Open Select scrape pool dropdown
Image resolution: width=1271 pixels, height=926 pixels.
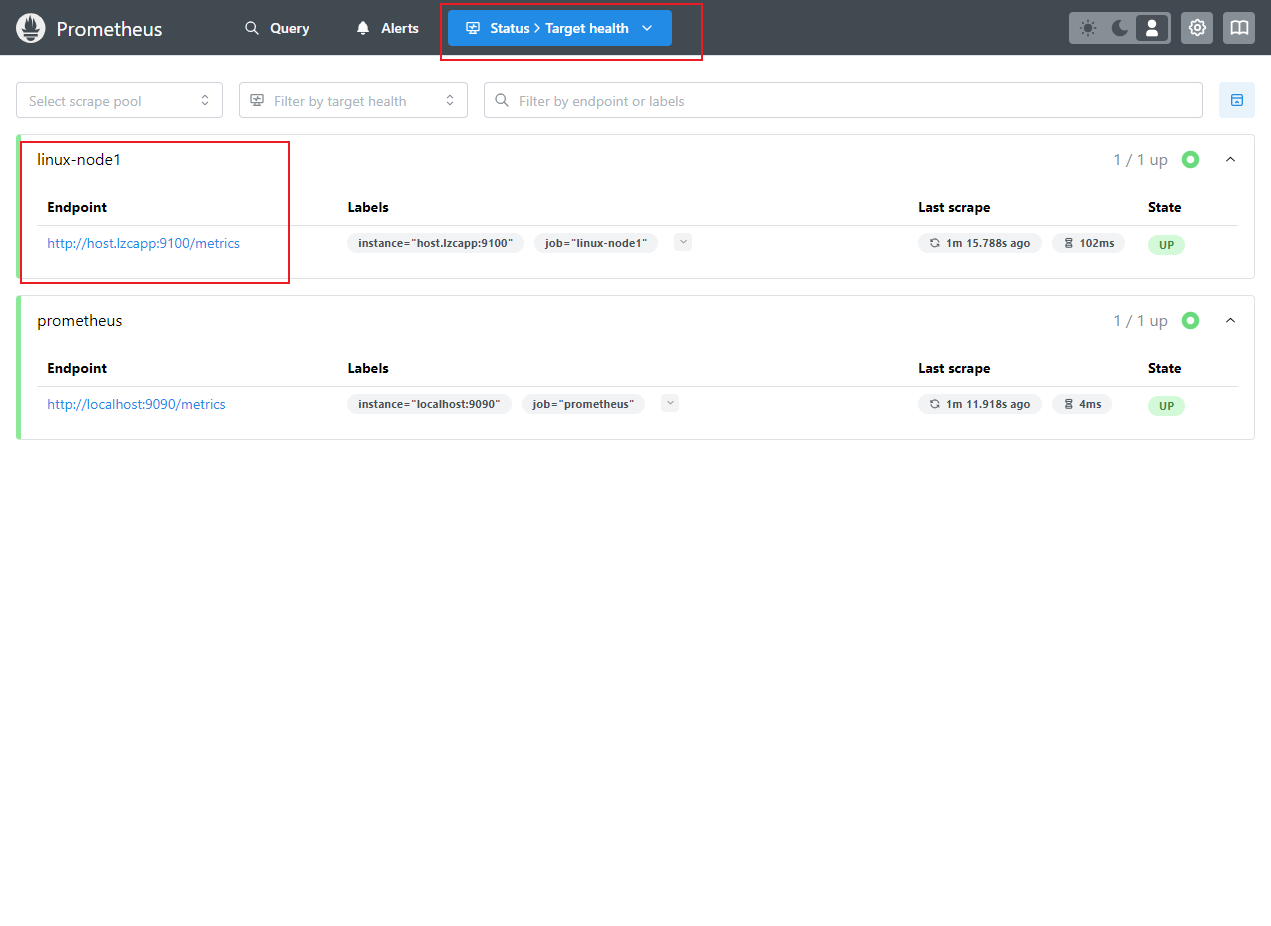(119, 100)
